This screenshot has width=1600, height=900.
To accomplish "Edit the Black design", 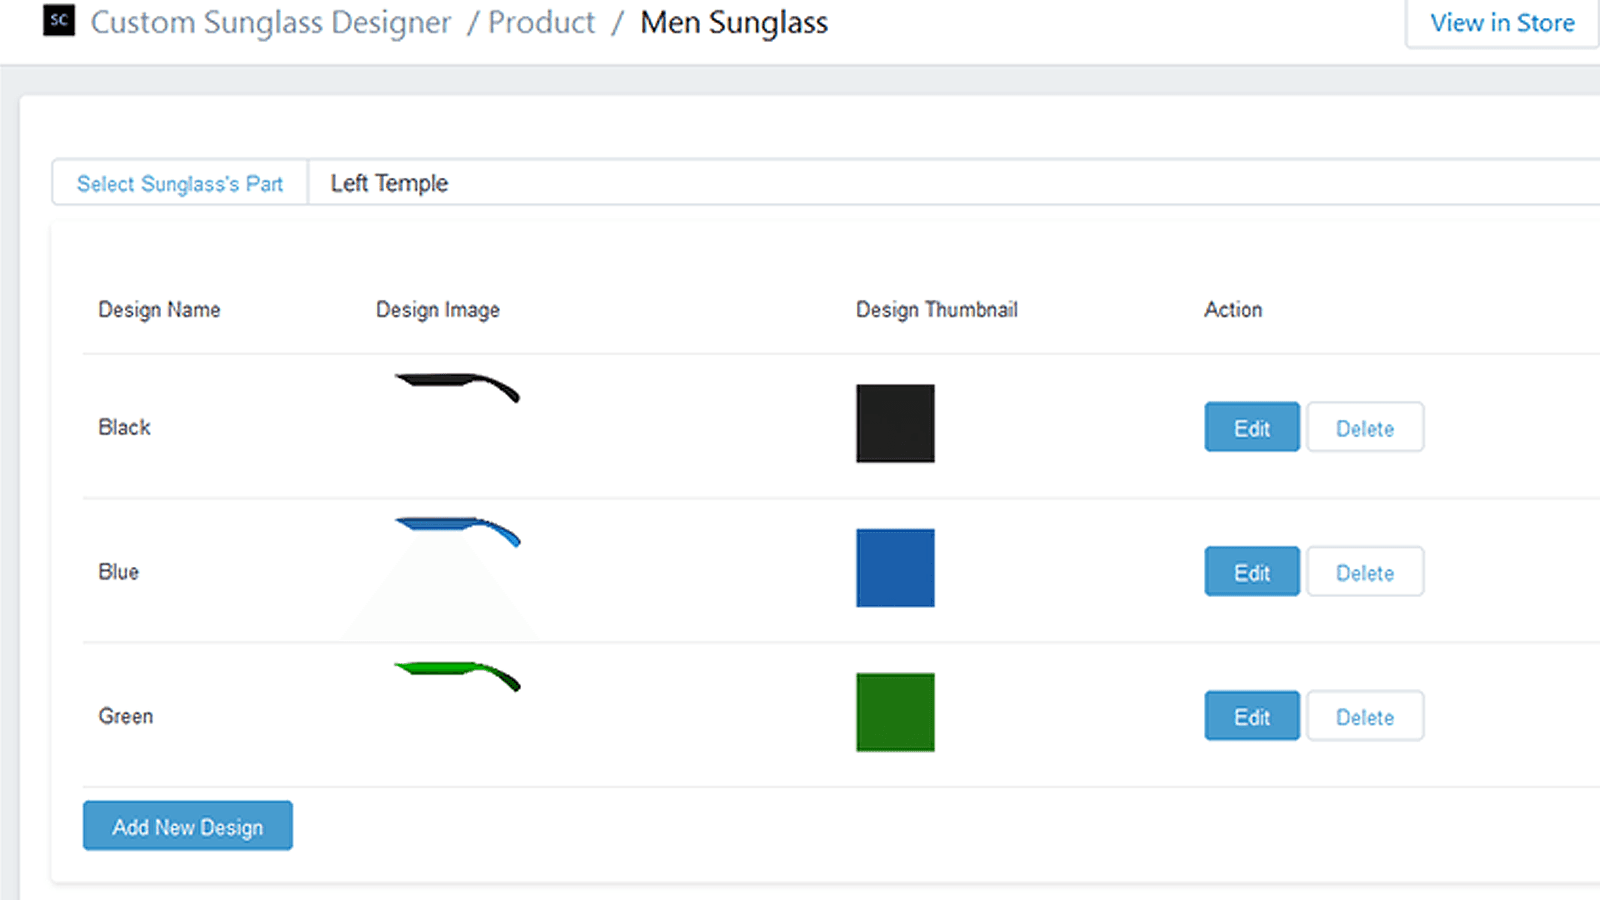I will (1251, 428).
